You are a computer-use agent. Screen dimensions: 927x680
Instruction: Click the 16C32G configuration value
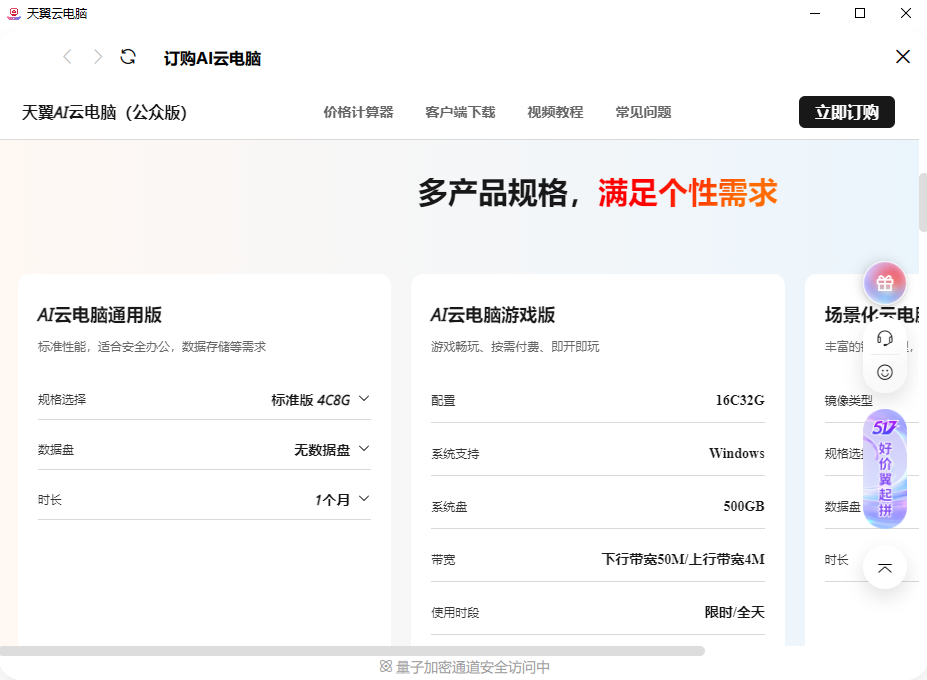[740, 400]
